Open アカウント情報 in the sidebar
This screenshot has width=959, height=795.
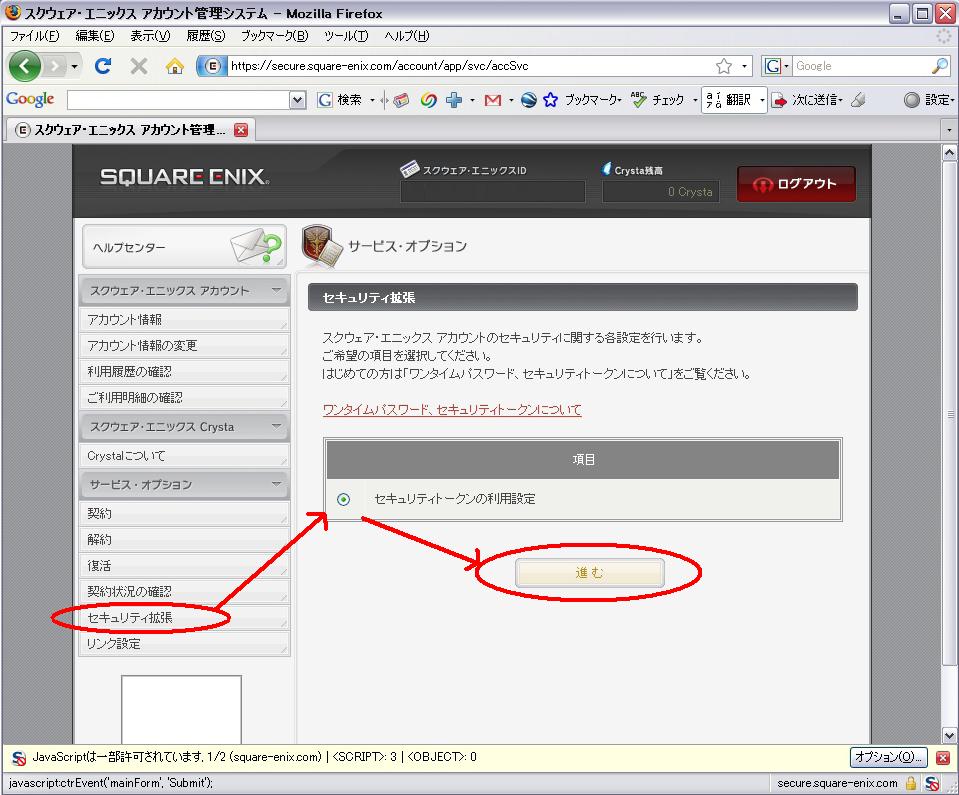[x=184, y=319]
